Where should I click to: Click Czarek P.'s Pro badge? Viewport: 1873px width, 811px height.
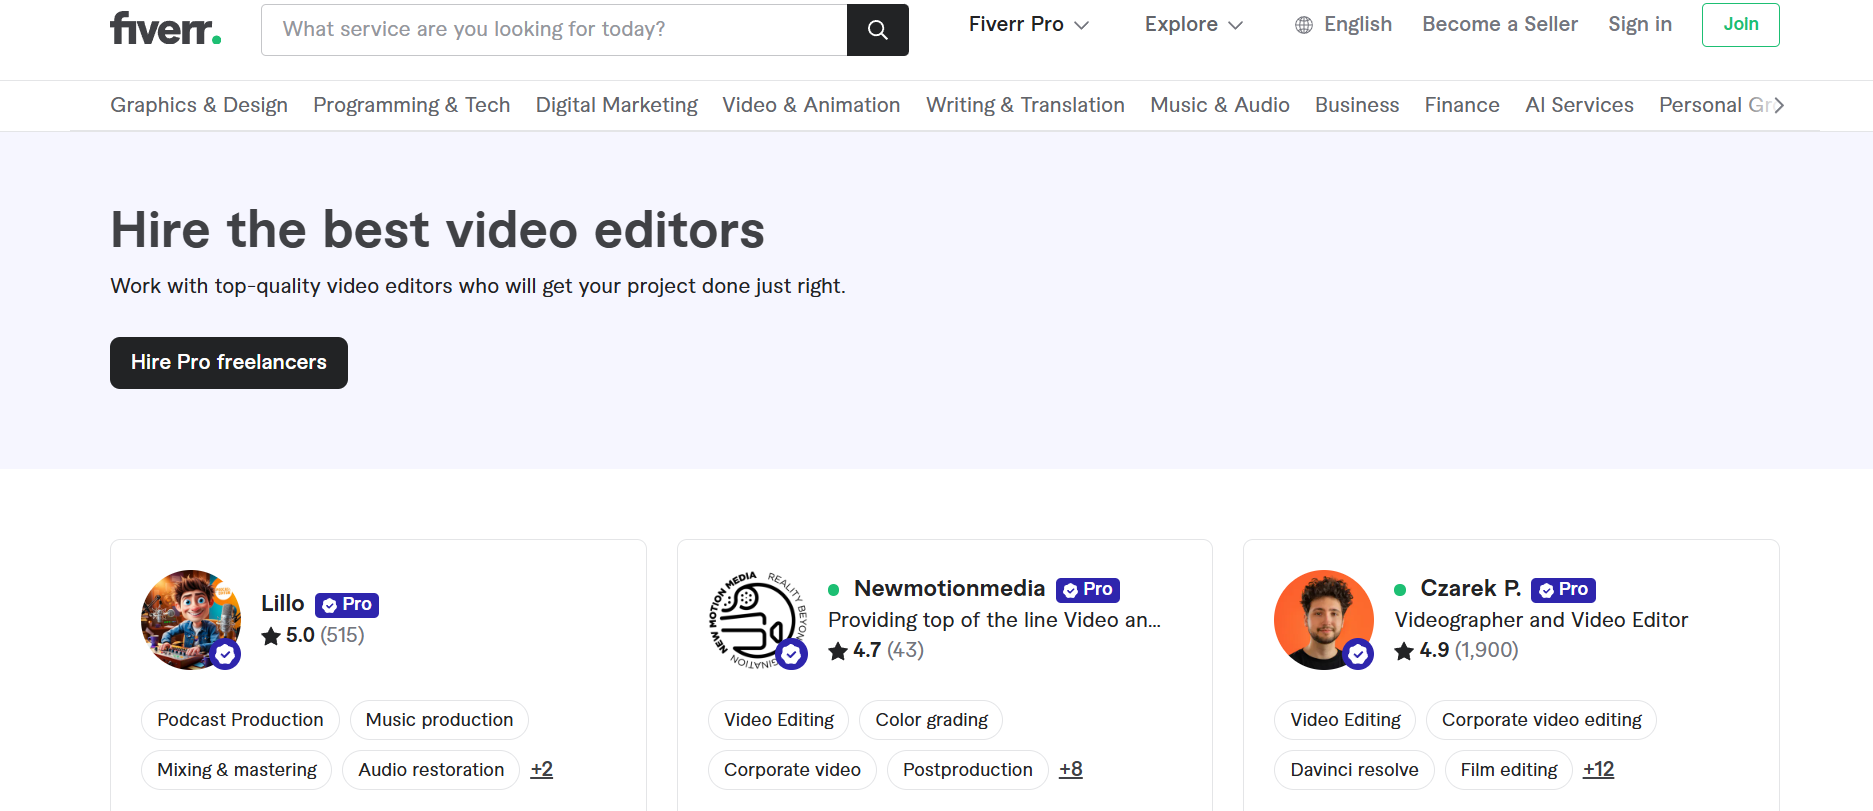(1563, 590)
